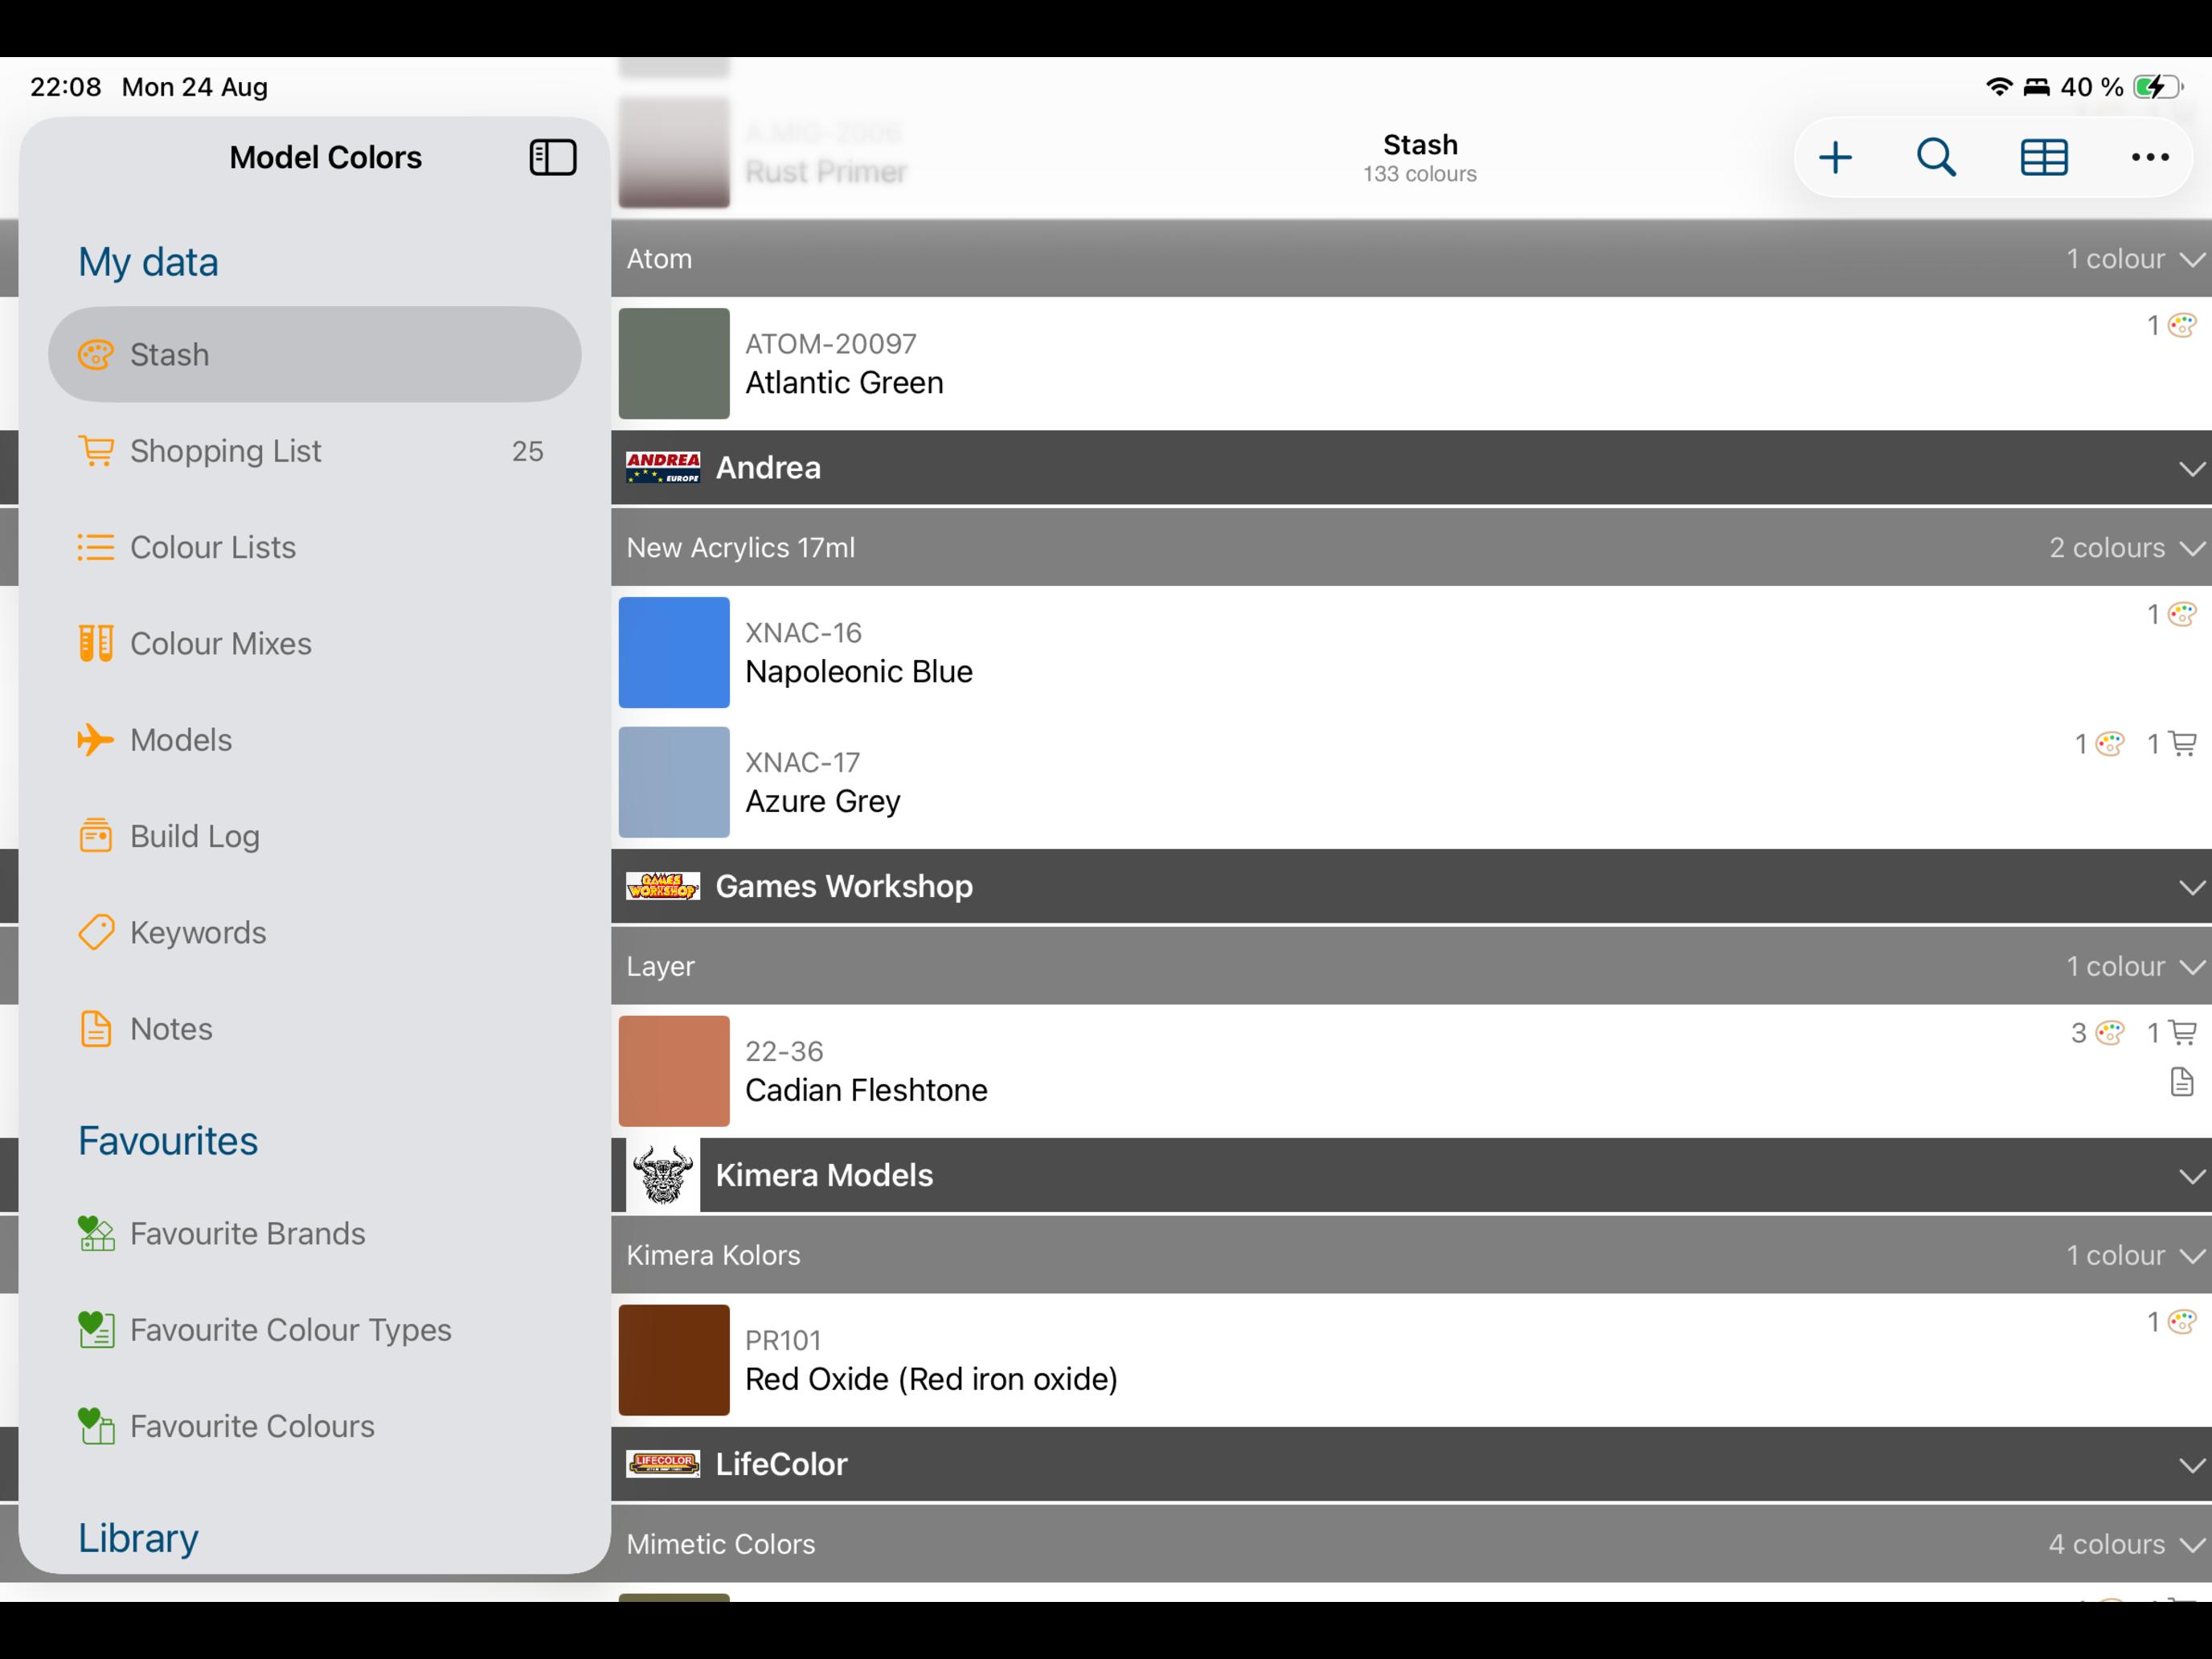Screen dimensions: 2212x1659
Task: Tap the Napoleonic Blue colour swatch
Action: point(674,652)
